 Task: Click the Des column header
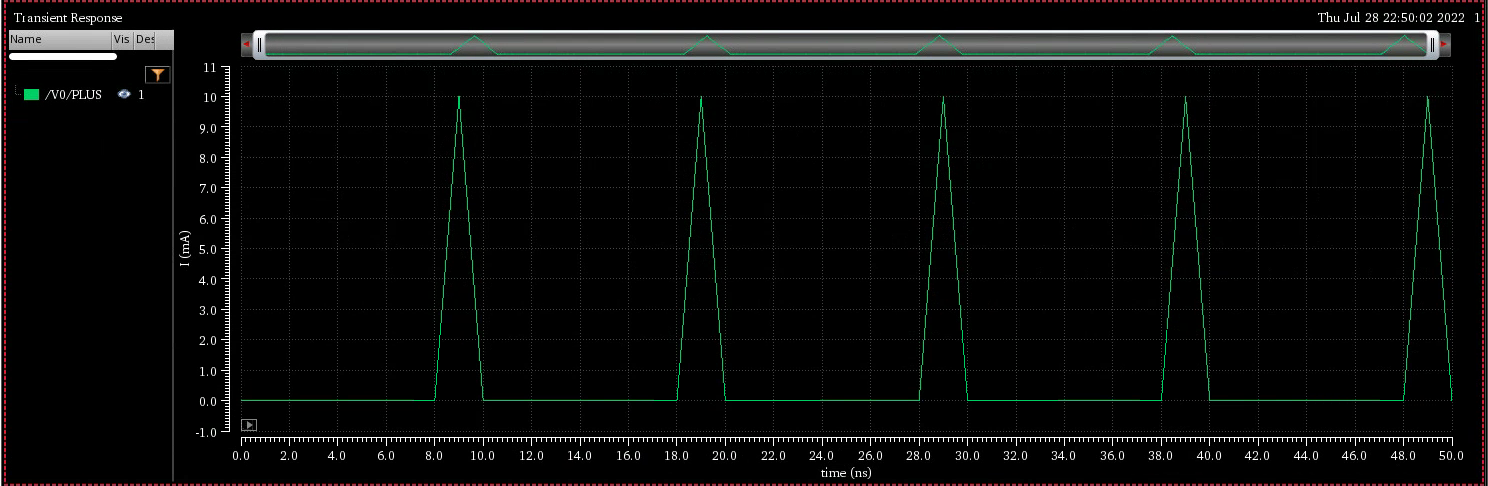click(145, 39)
